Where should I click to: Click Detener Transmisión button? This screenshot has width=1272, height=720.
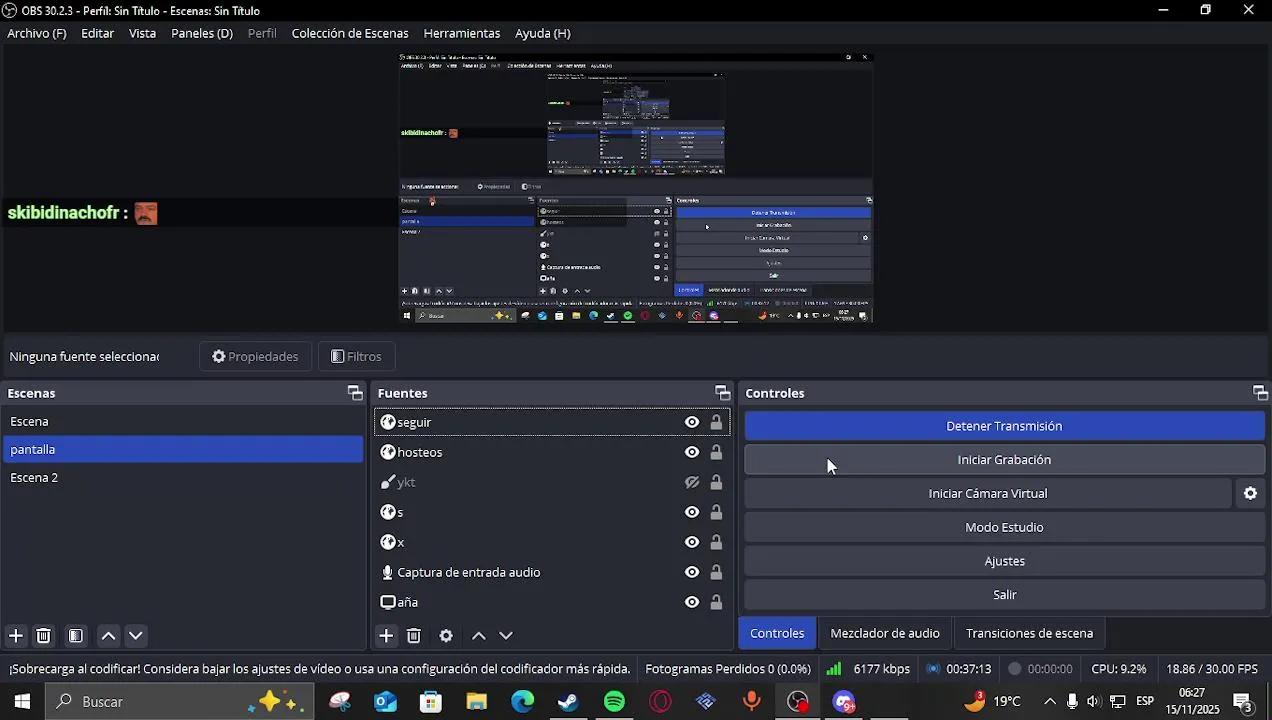click(x=1005, y=426)
